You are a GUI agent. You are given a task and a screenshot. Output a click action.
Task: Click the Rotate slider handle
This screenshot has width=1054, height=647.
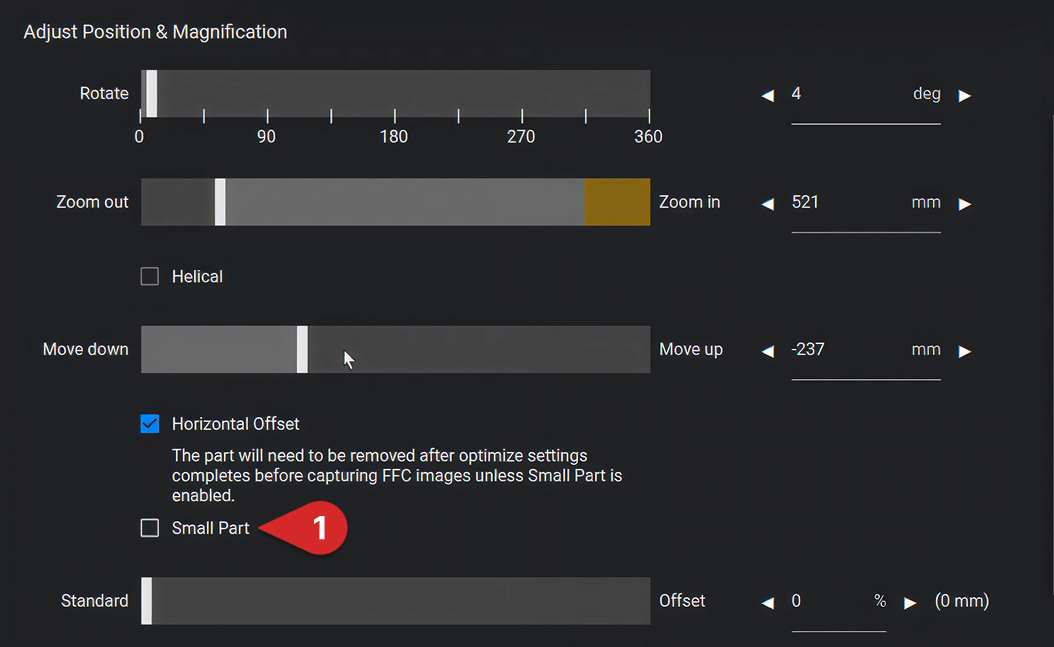click(x=152, y=93)
